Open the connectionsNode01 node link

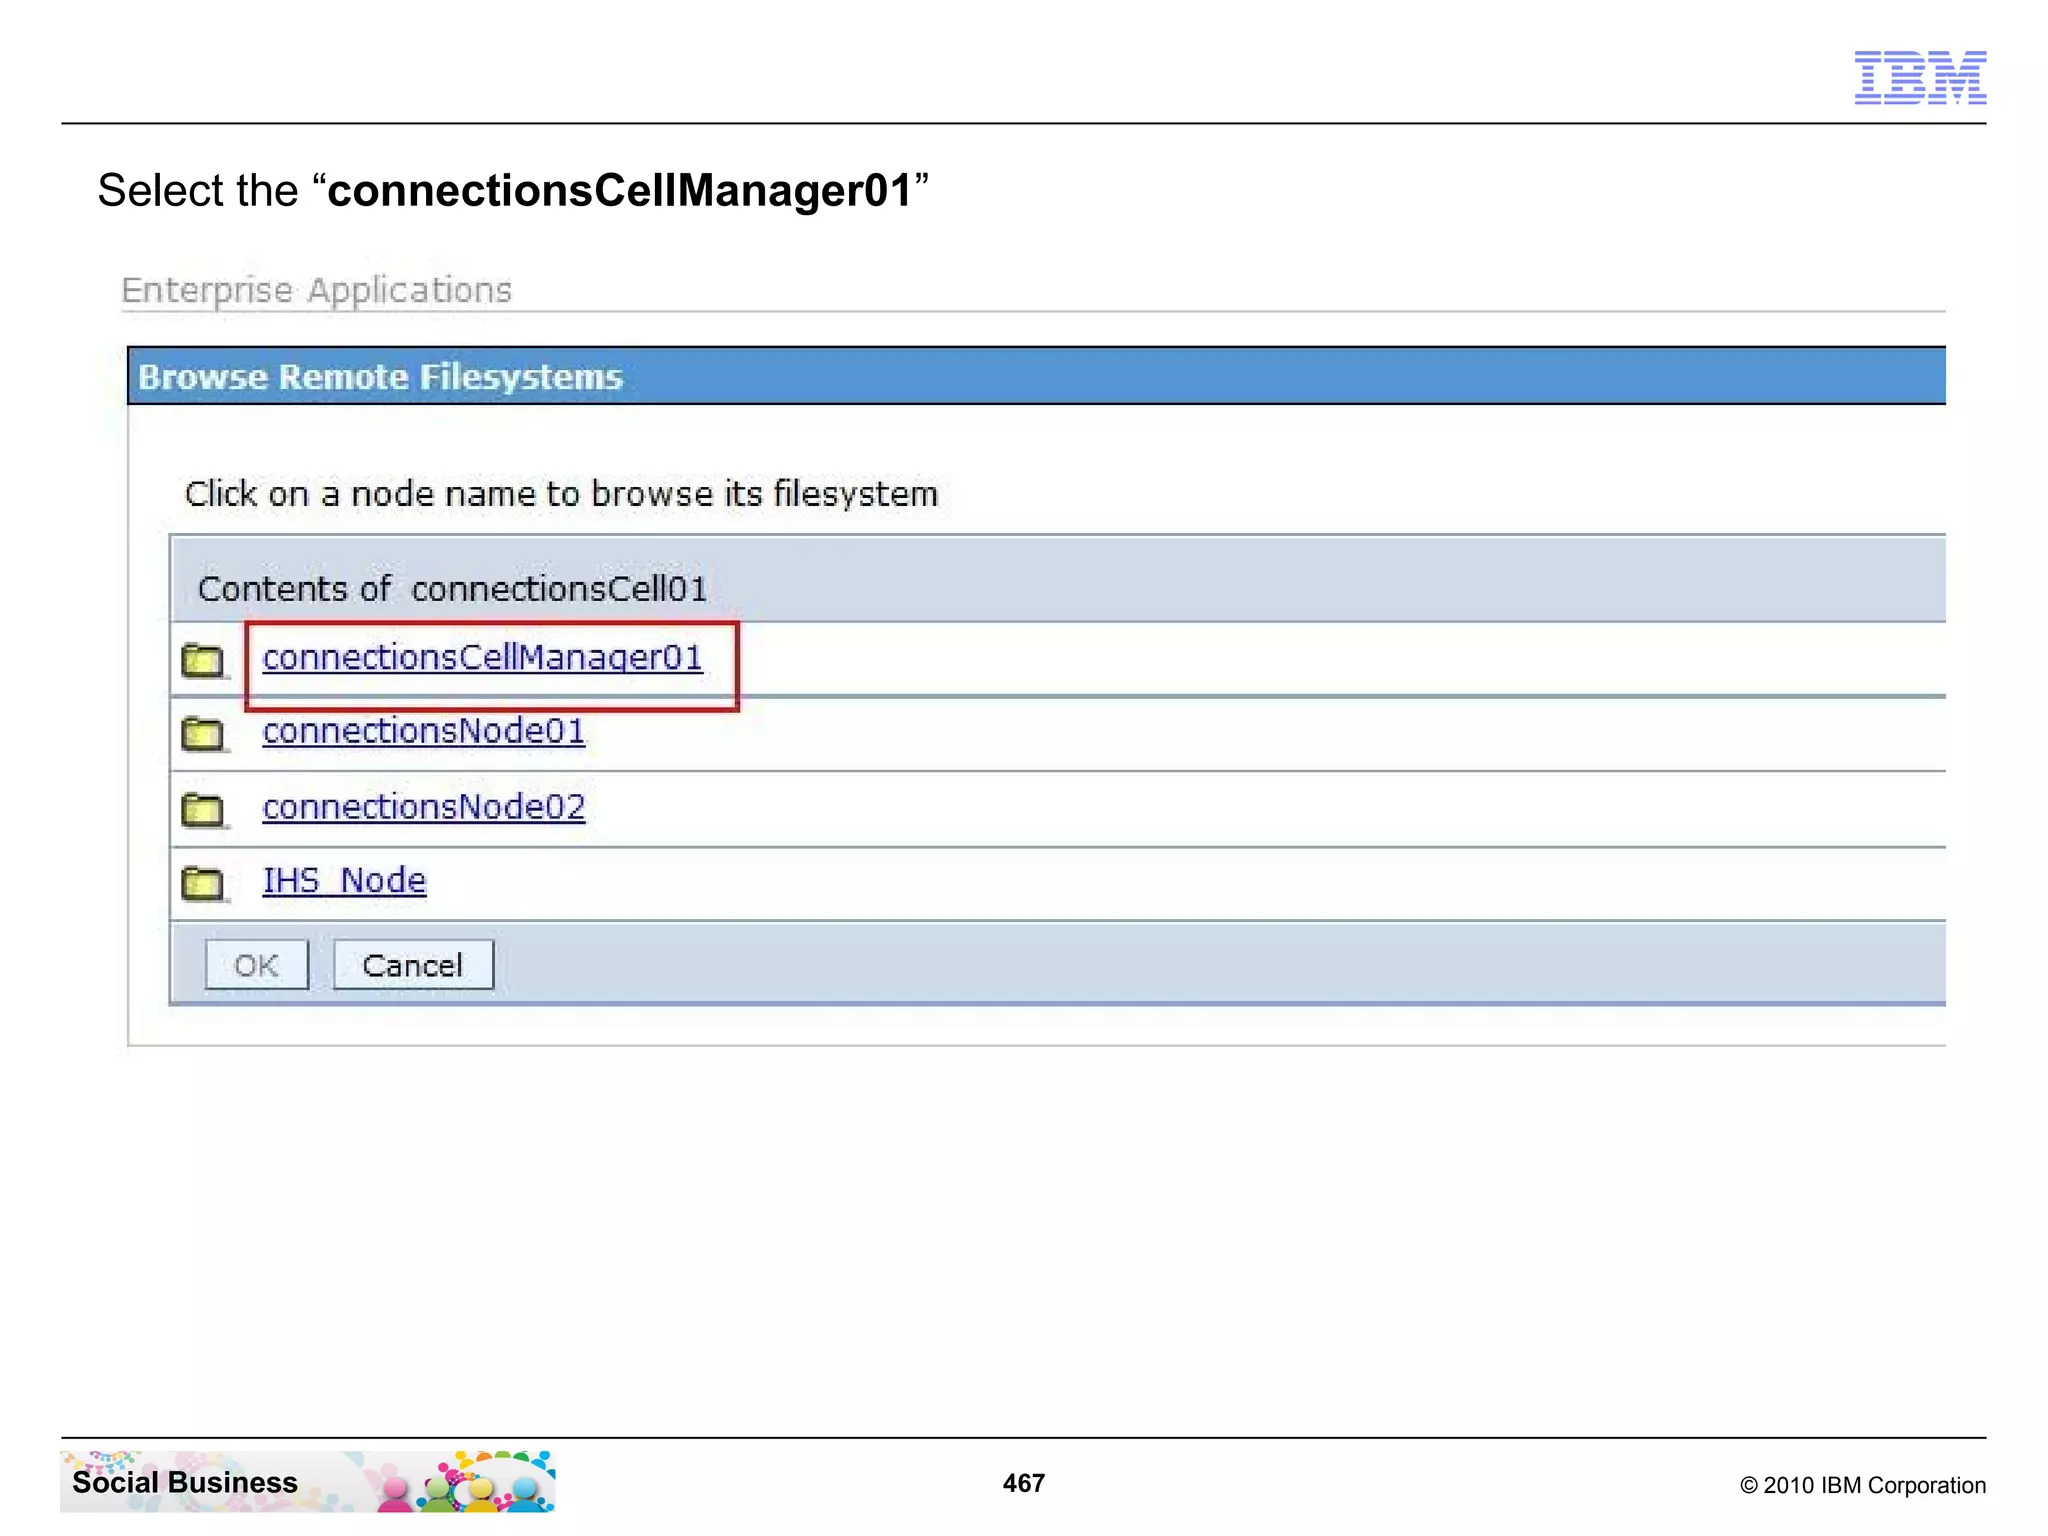(424, 731)
